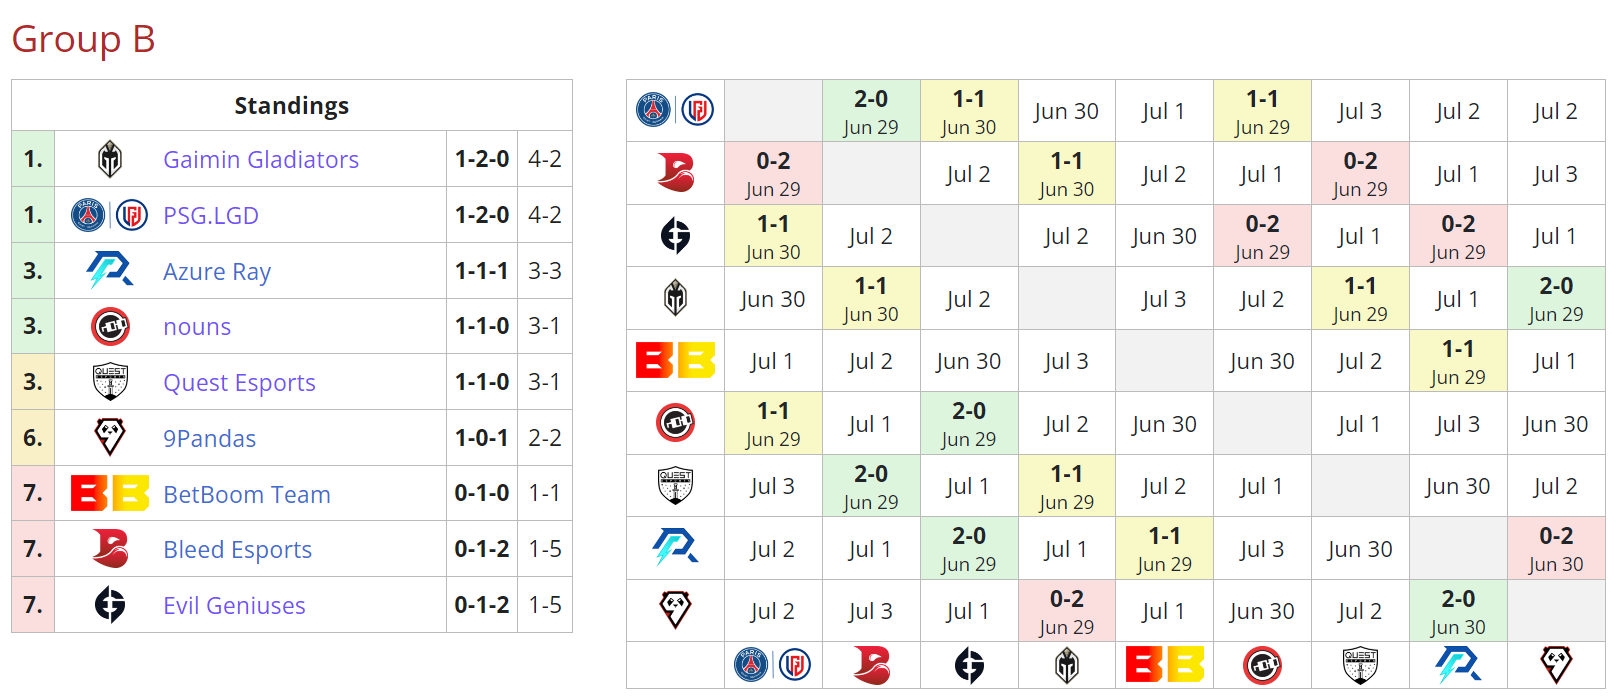Click the 9Pandas logo in standings
Image resolution: width=1623 pixels, height=697 pixels.
click(x=110, y=438)
